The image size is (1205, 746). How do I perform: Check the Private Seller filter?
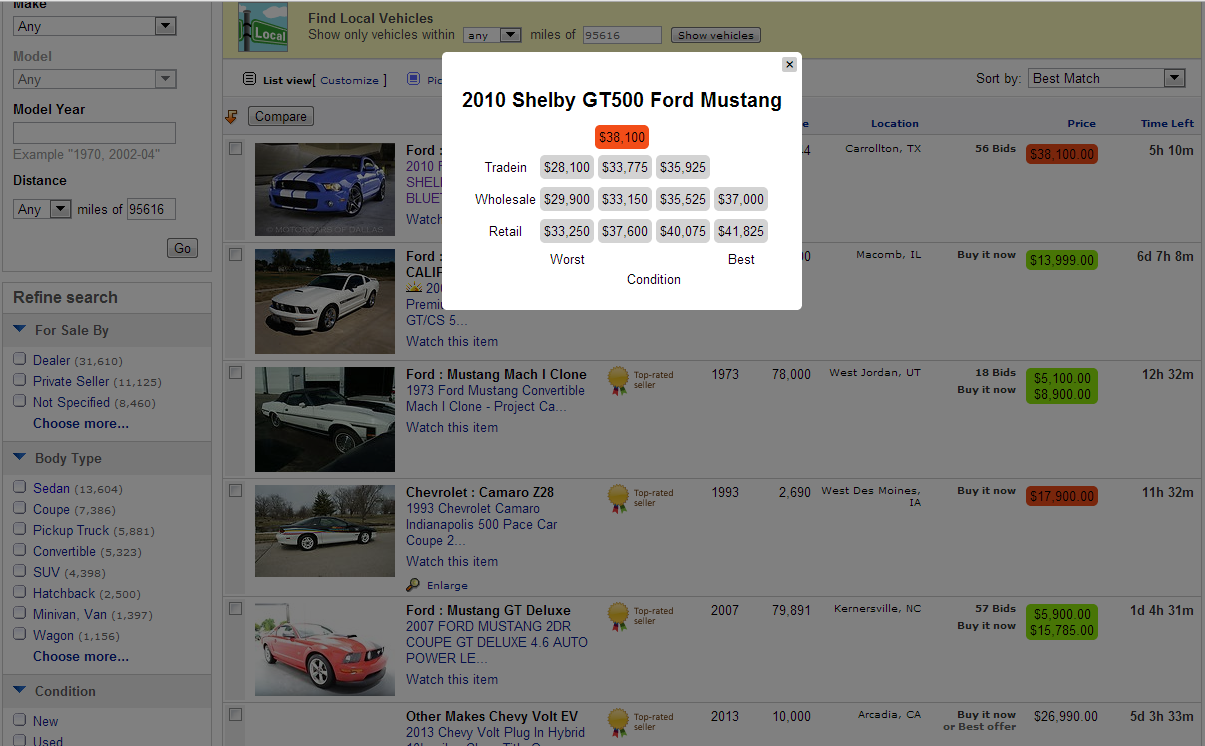point(19,380)
